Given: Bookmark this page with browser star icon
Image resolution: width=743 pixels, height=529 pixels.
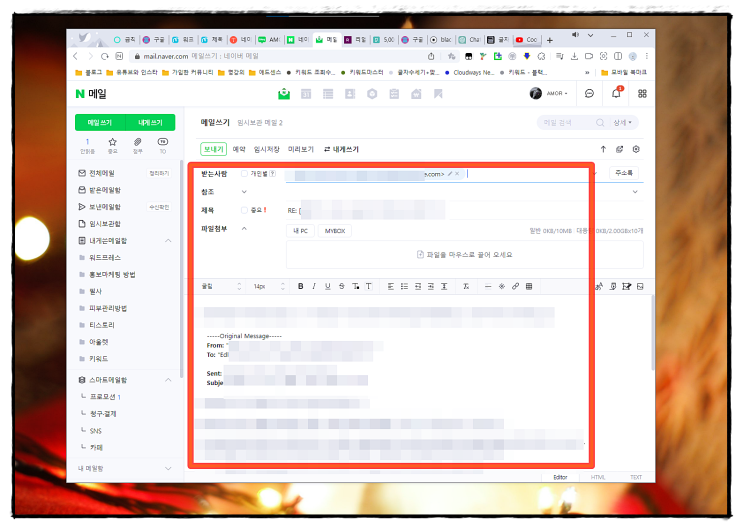Looking at the screenshot, I should [452, 56].
